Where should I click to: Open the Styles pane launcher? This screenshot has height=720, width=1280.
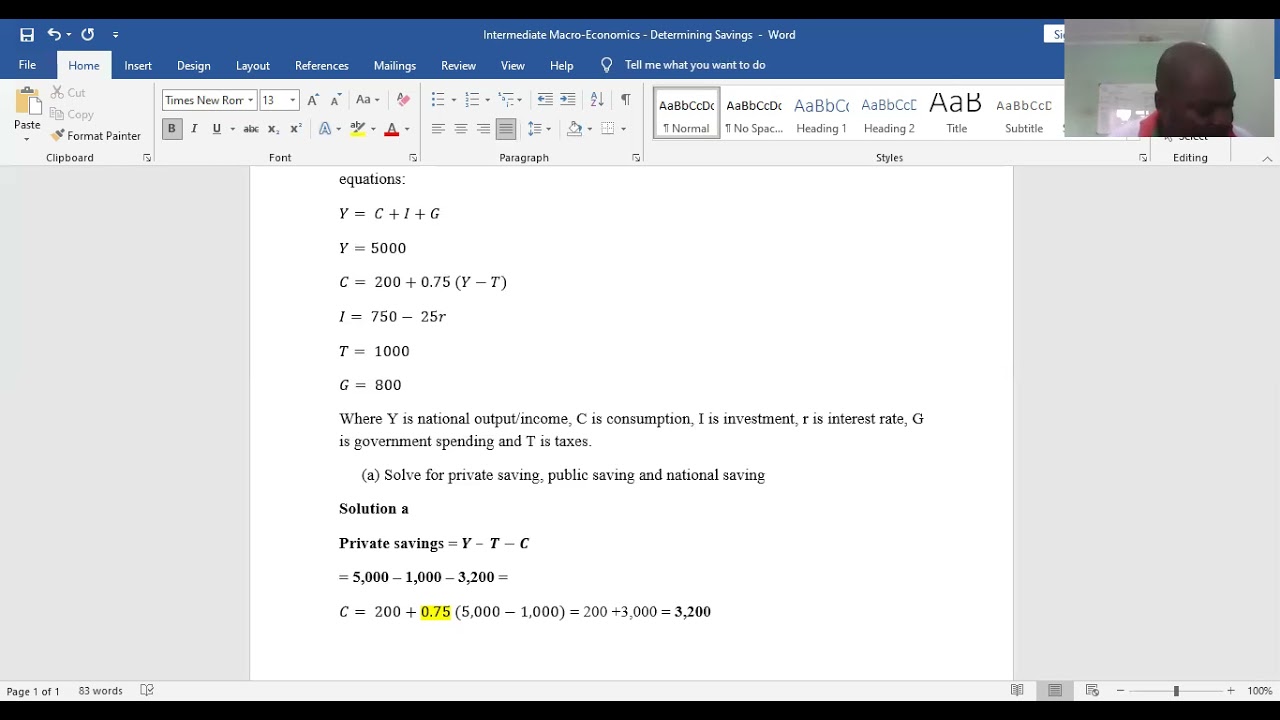(x=1143, y=158)
